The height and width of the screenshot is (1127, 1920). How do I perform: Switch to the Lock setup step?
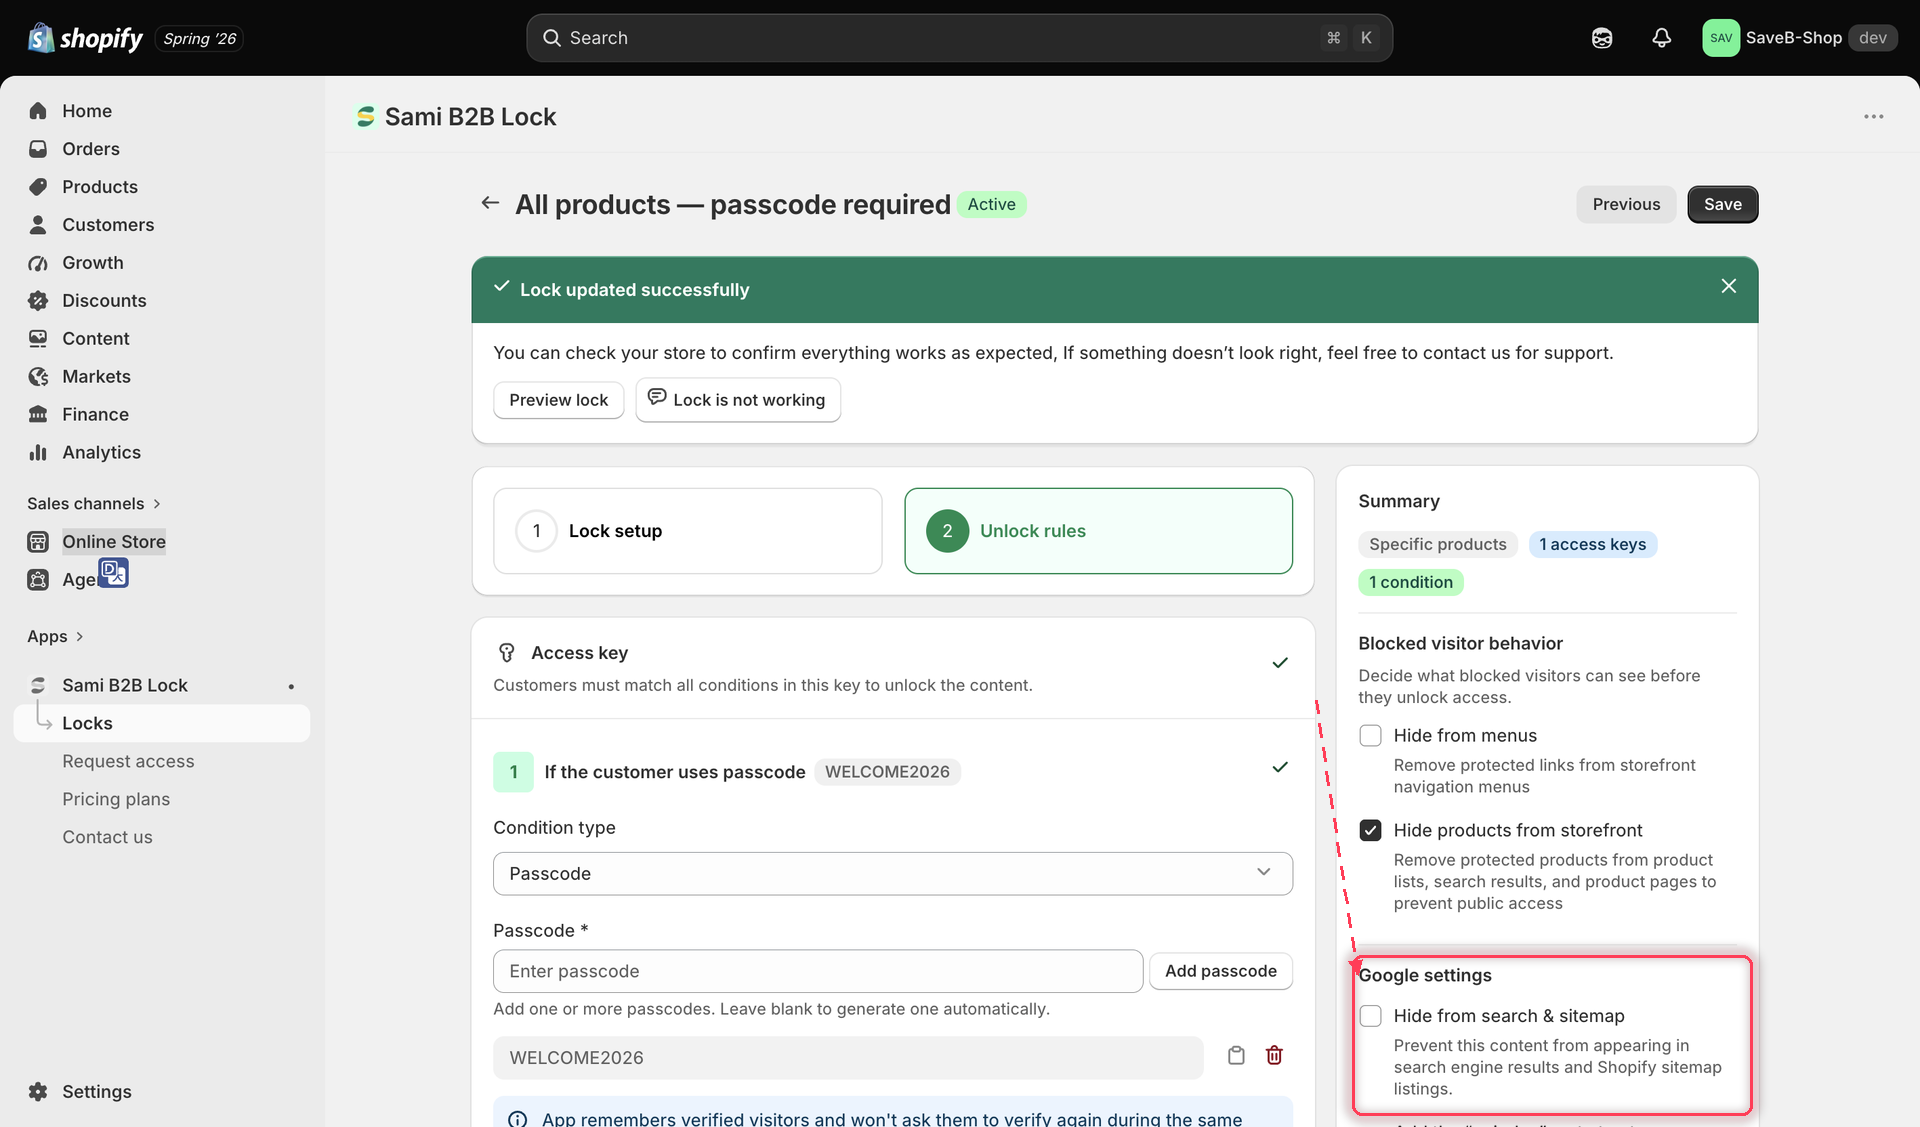pyautogui.click(x=687, y=531)
